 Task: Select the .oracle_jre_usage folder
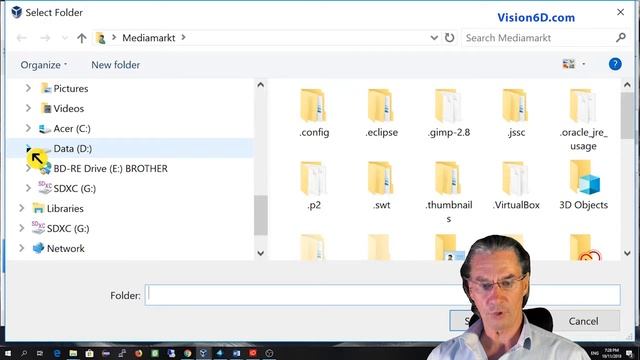pyautogui.click(x=583, y=120)
